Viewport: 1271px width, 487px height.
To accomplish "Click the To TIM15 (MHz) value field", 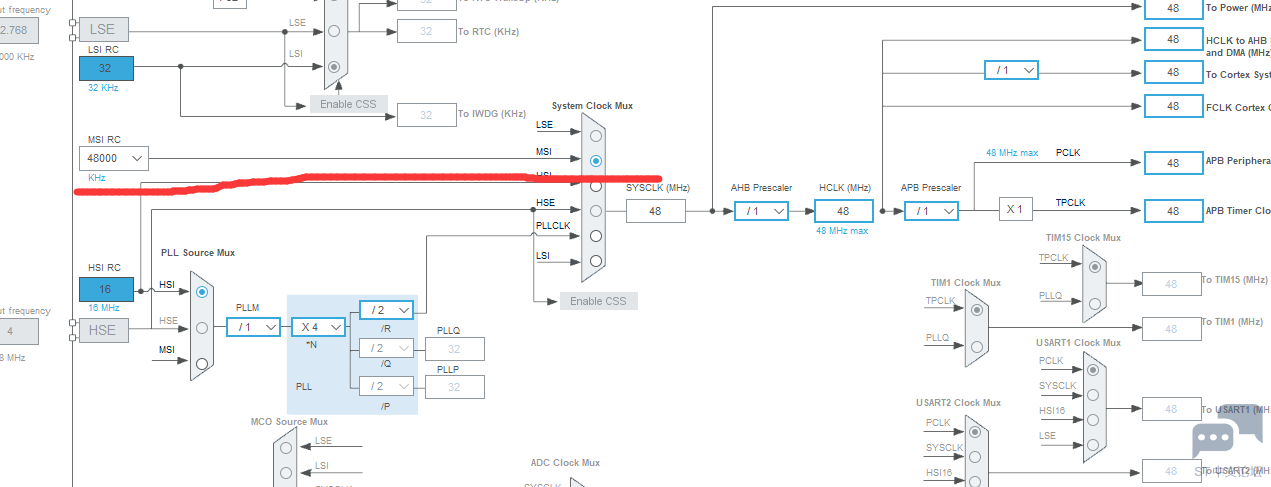I will 1171,284.
